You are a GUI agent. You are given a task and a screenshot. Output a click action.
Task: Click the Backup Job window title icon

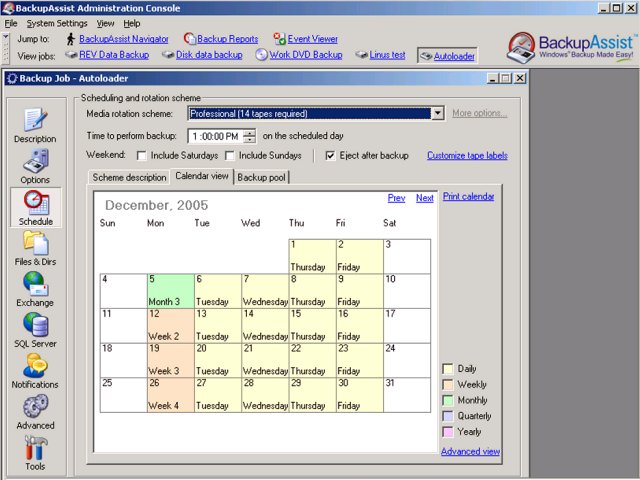point(12,78)
